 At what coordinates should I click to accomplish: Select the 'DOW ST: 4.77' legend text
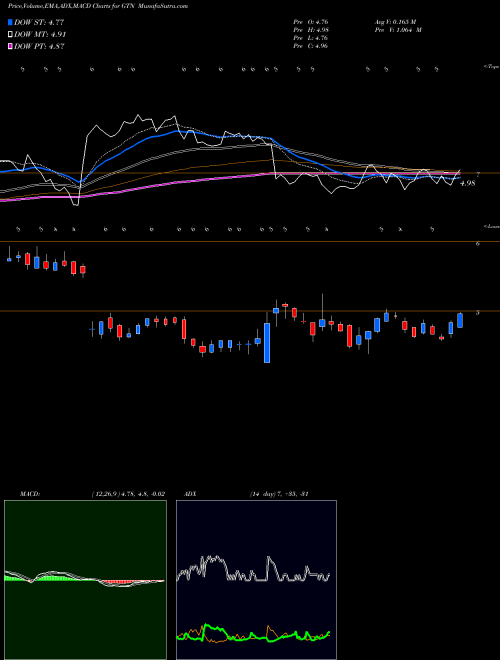[39, 22]
